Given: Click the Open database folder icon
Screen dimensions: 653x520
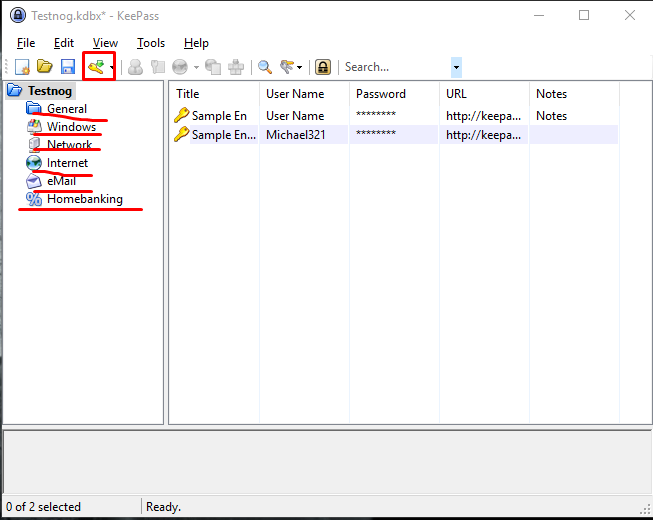Looking at the screenshot, I should tap(45, 67).
